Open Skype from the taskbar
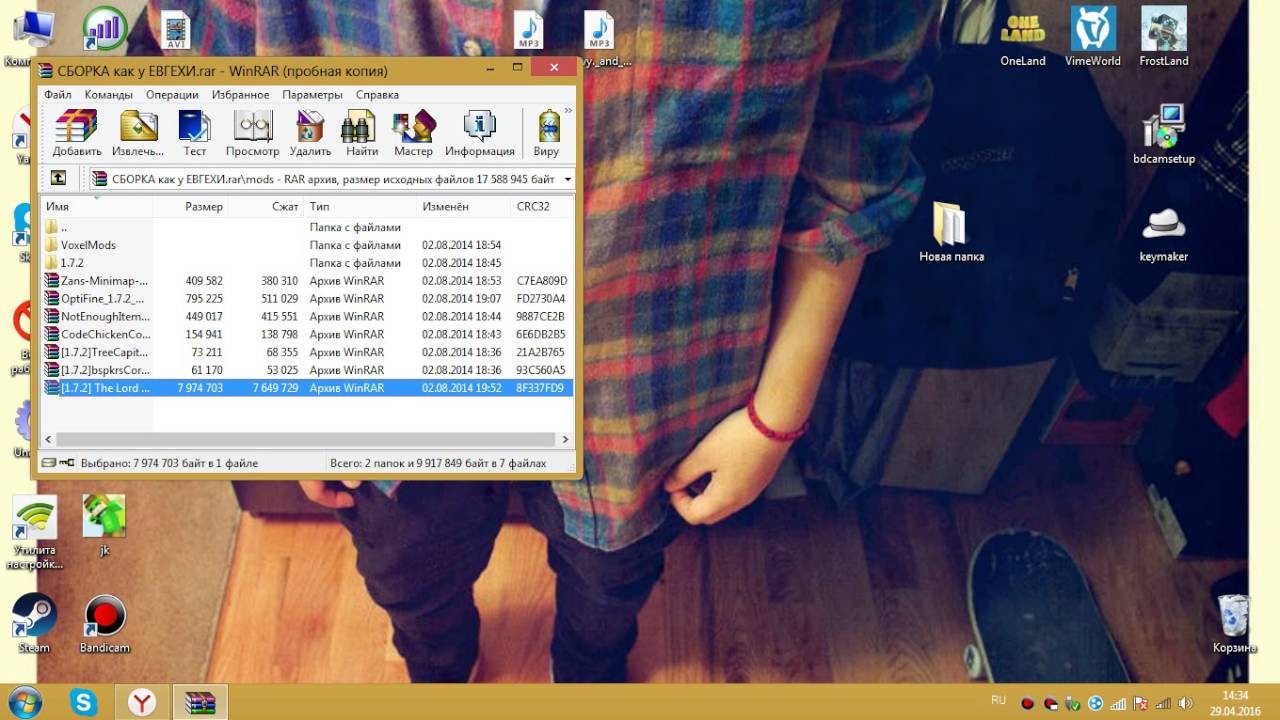1280x720 pixels. tap(83, 702)
